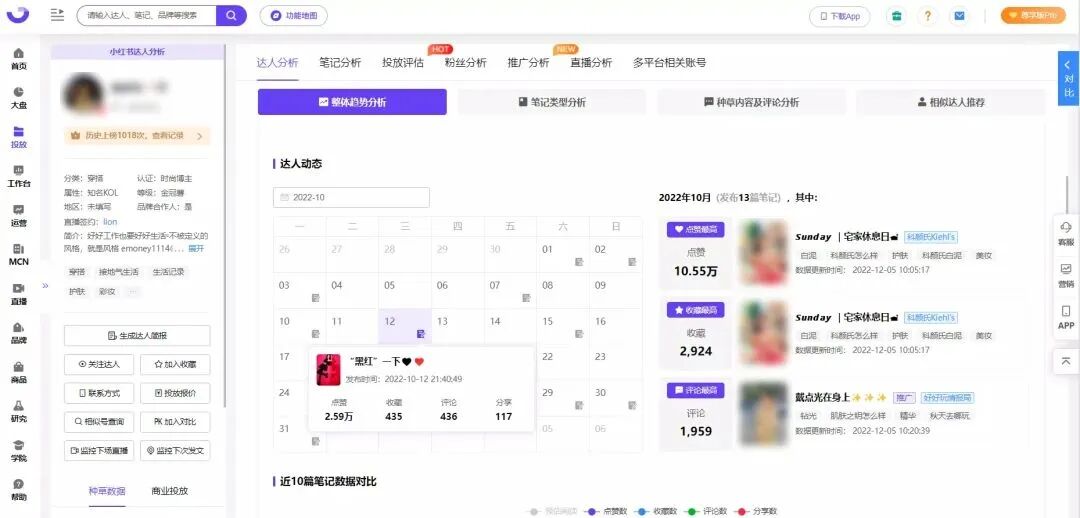
Task: Expand the profile bio with 展开
Action: tap(196, 248)
